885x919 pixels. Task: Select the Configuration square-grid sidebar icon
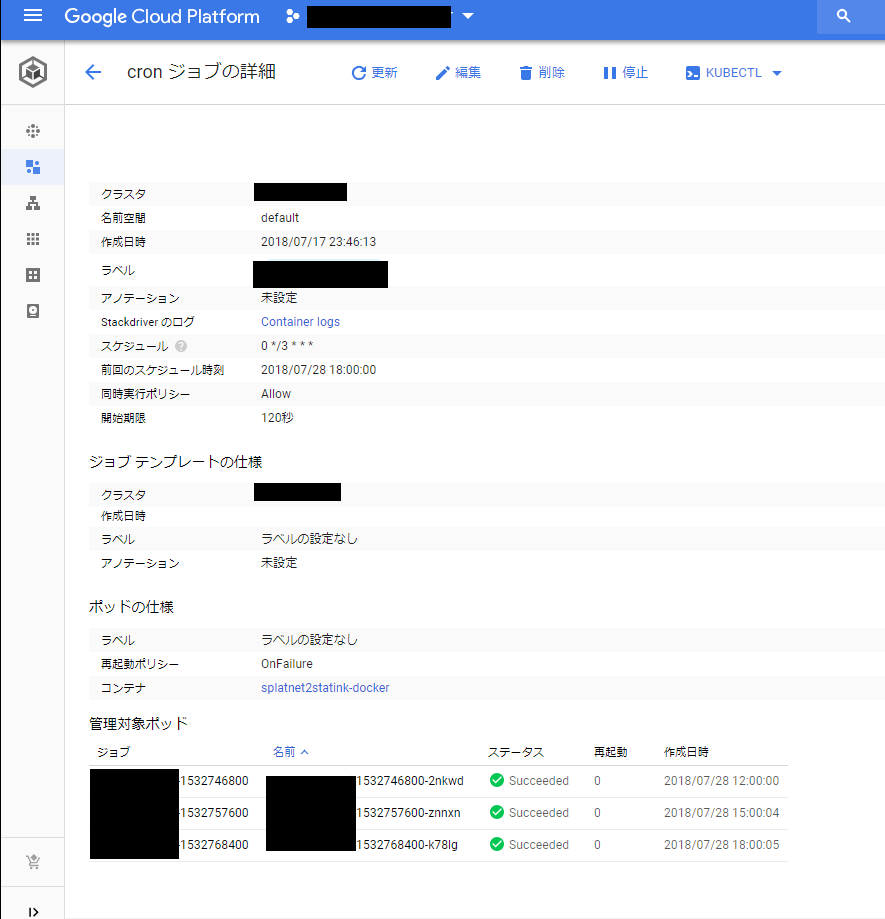coord(33,275)
